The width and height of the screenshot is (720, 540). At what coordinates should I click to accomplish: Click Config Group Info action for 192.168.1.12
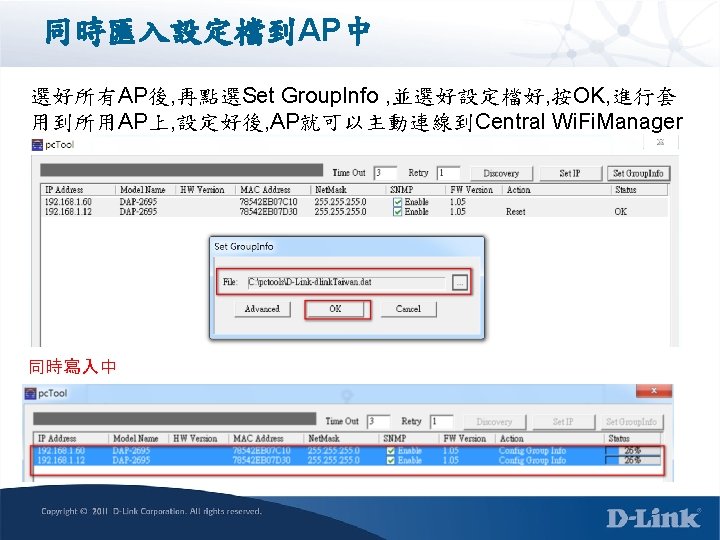(532, 461)
